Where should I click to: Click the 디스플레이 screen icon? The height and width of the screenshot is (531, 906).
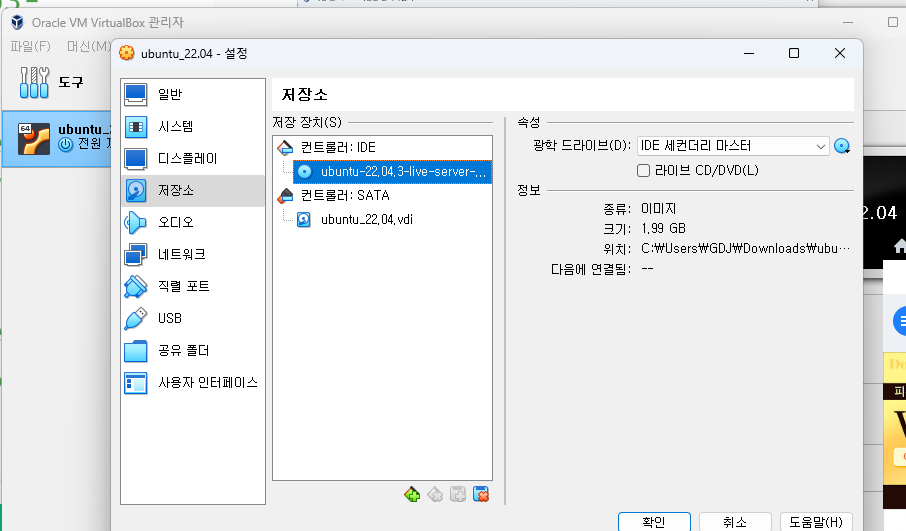(136, 159)
